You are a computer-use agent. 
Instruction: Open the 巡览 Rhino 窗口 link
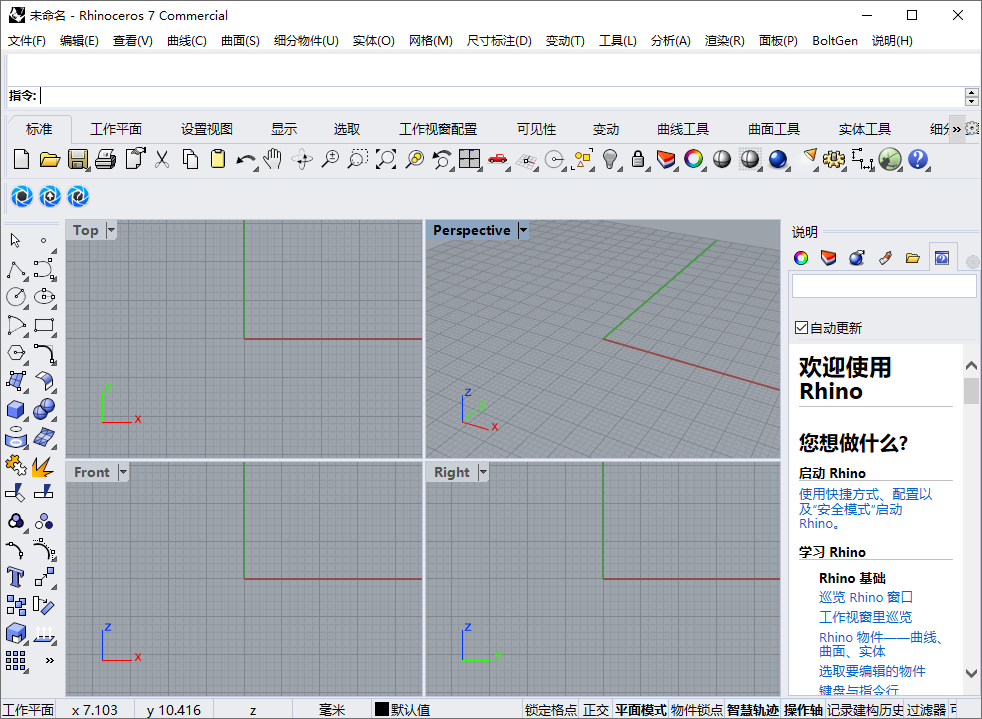tap(866, 597)
